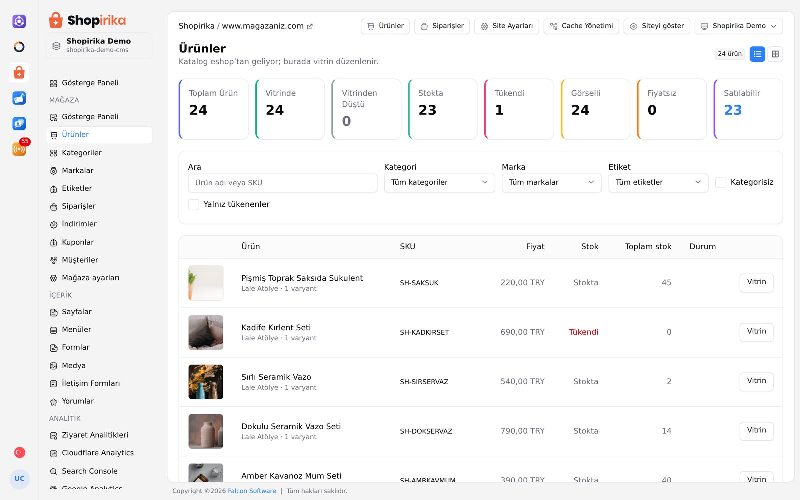Click price 540,00 TRY
The image size is (800, 500).
tap(522, 382)
